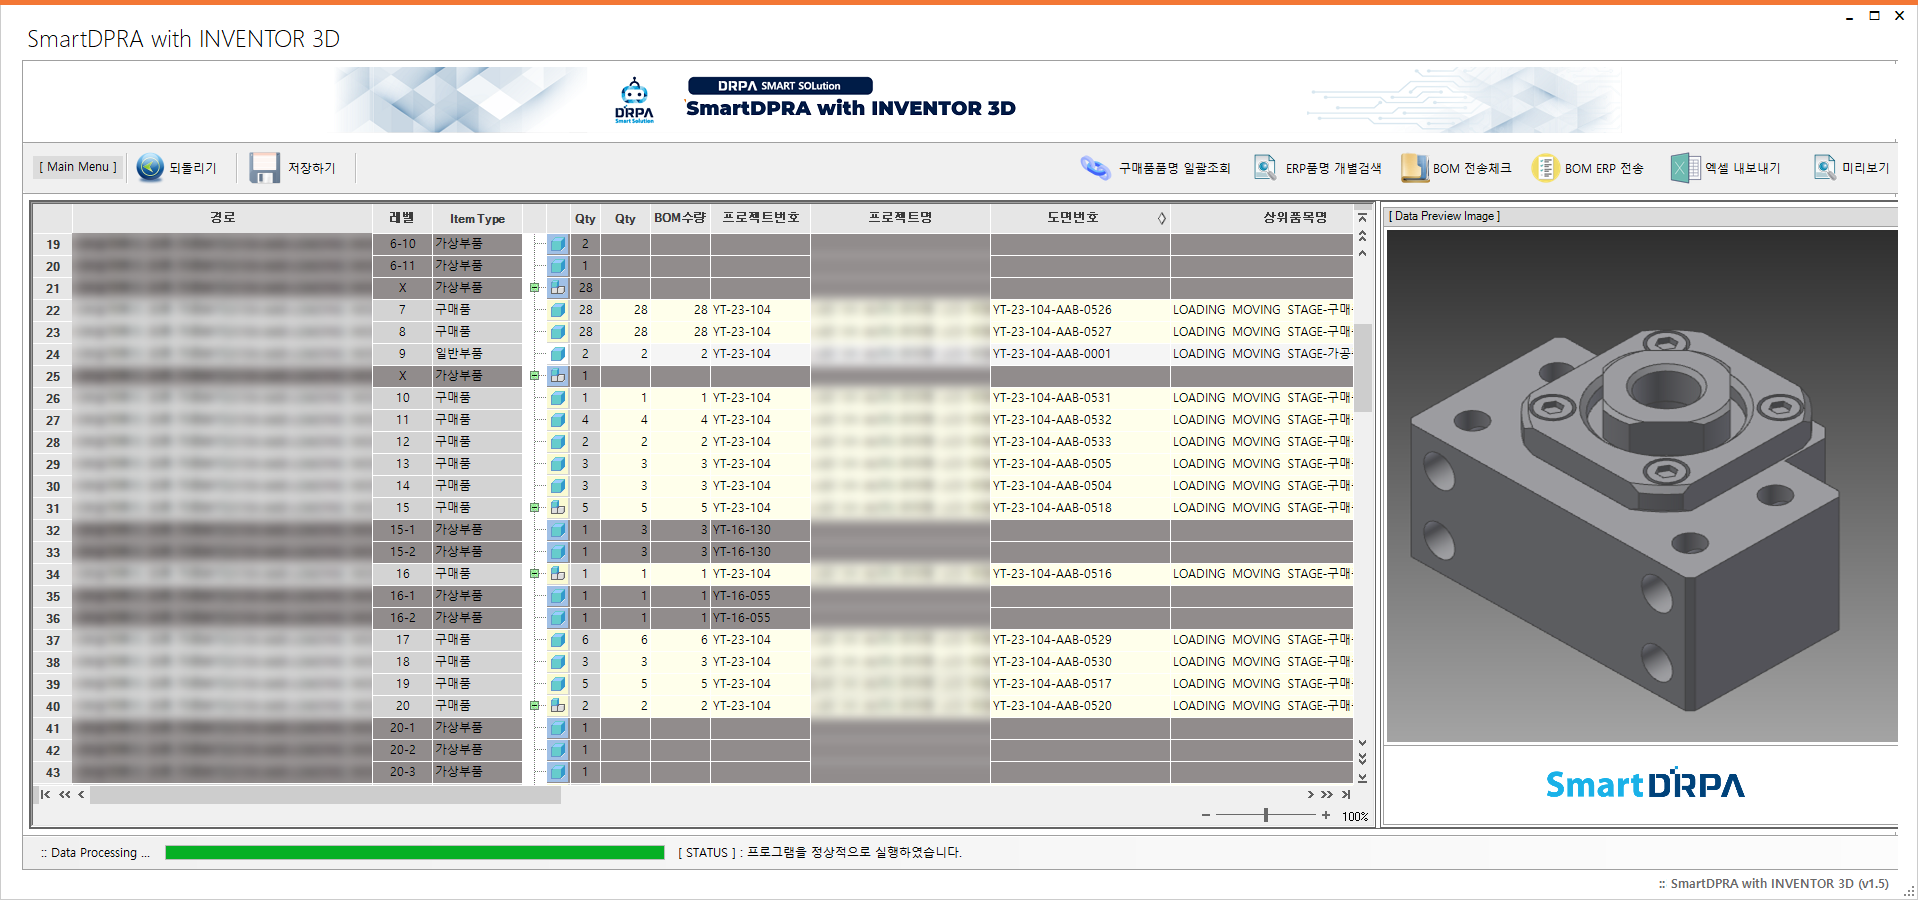Click the vertical scrollbar thumb of the grid
Image resolution: width=1918 pixels, height=900 pixels.
coord(1362,367)
